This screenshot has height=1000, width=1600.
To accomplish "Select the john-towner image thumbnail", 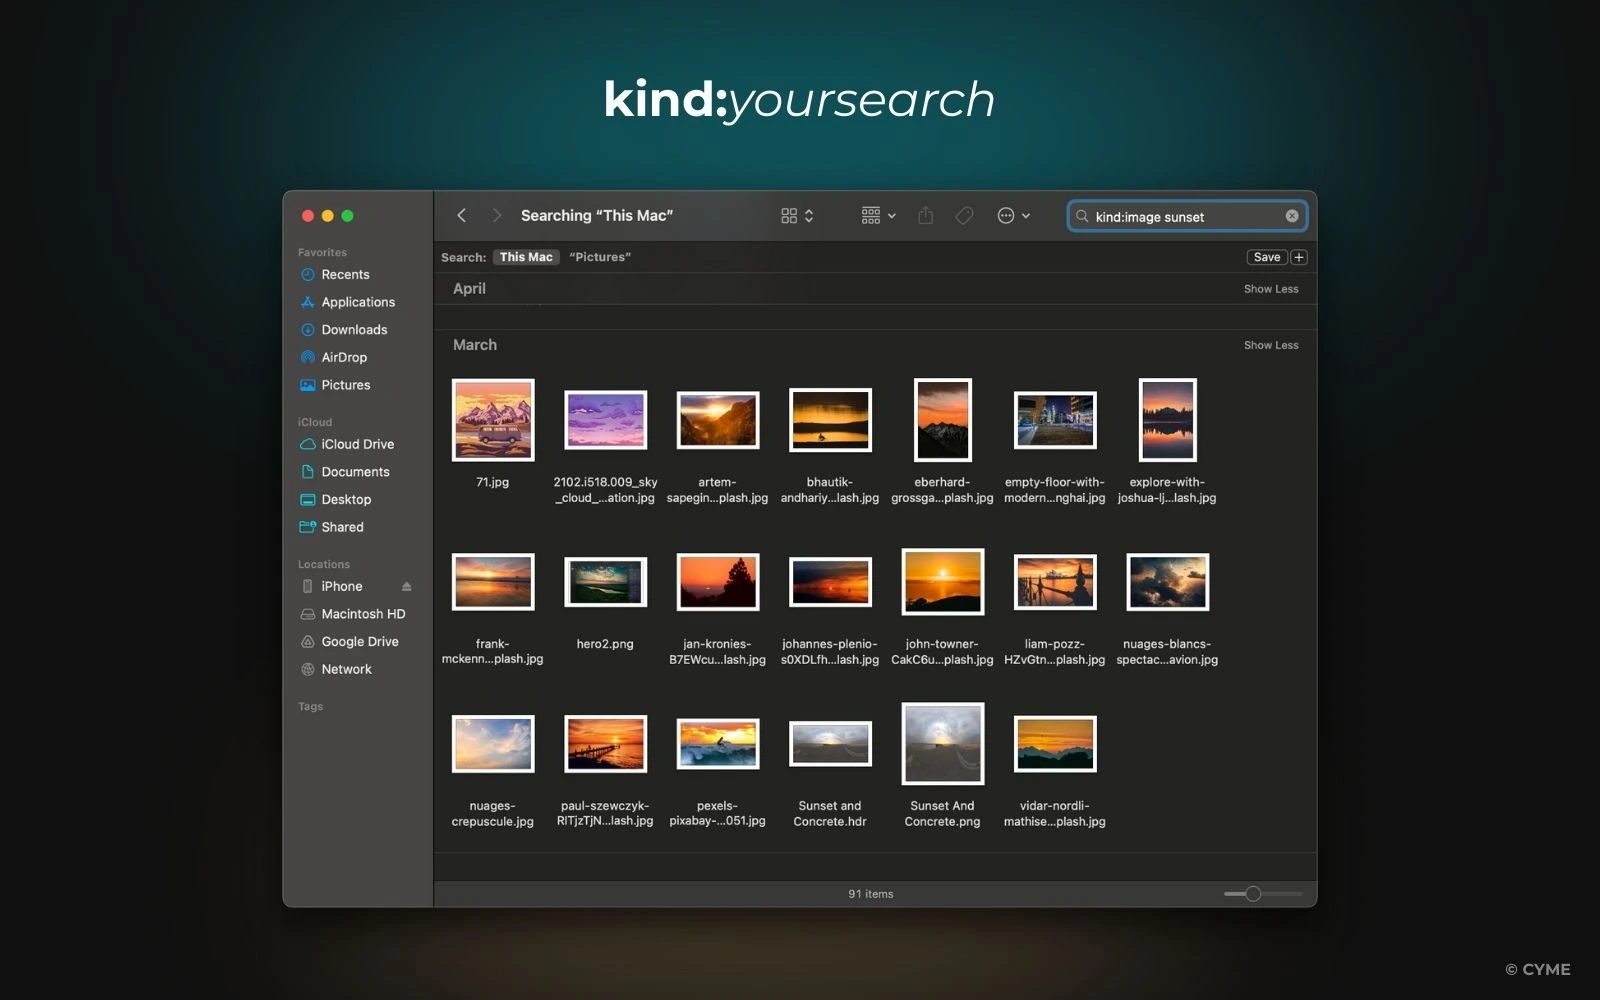I will click(943, 582).
